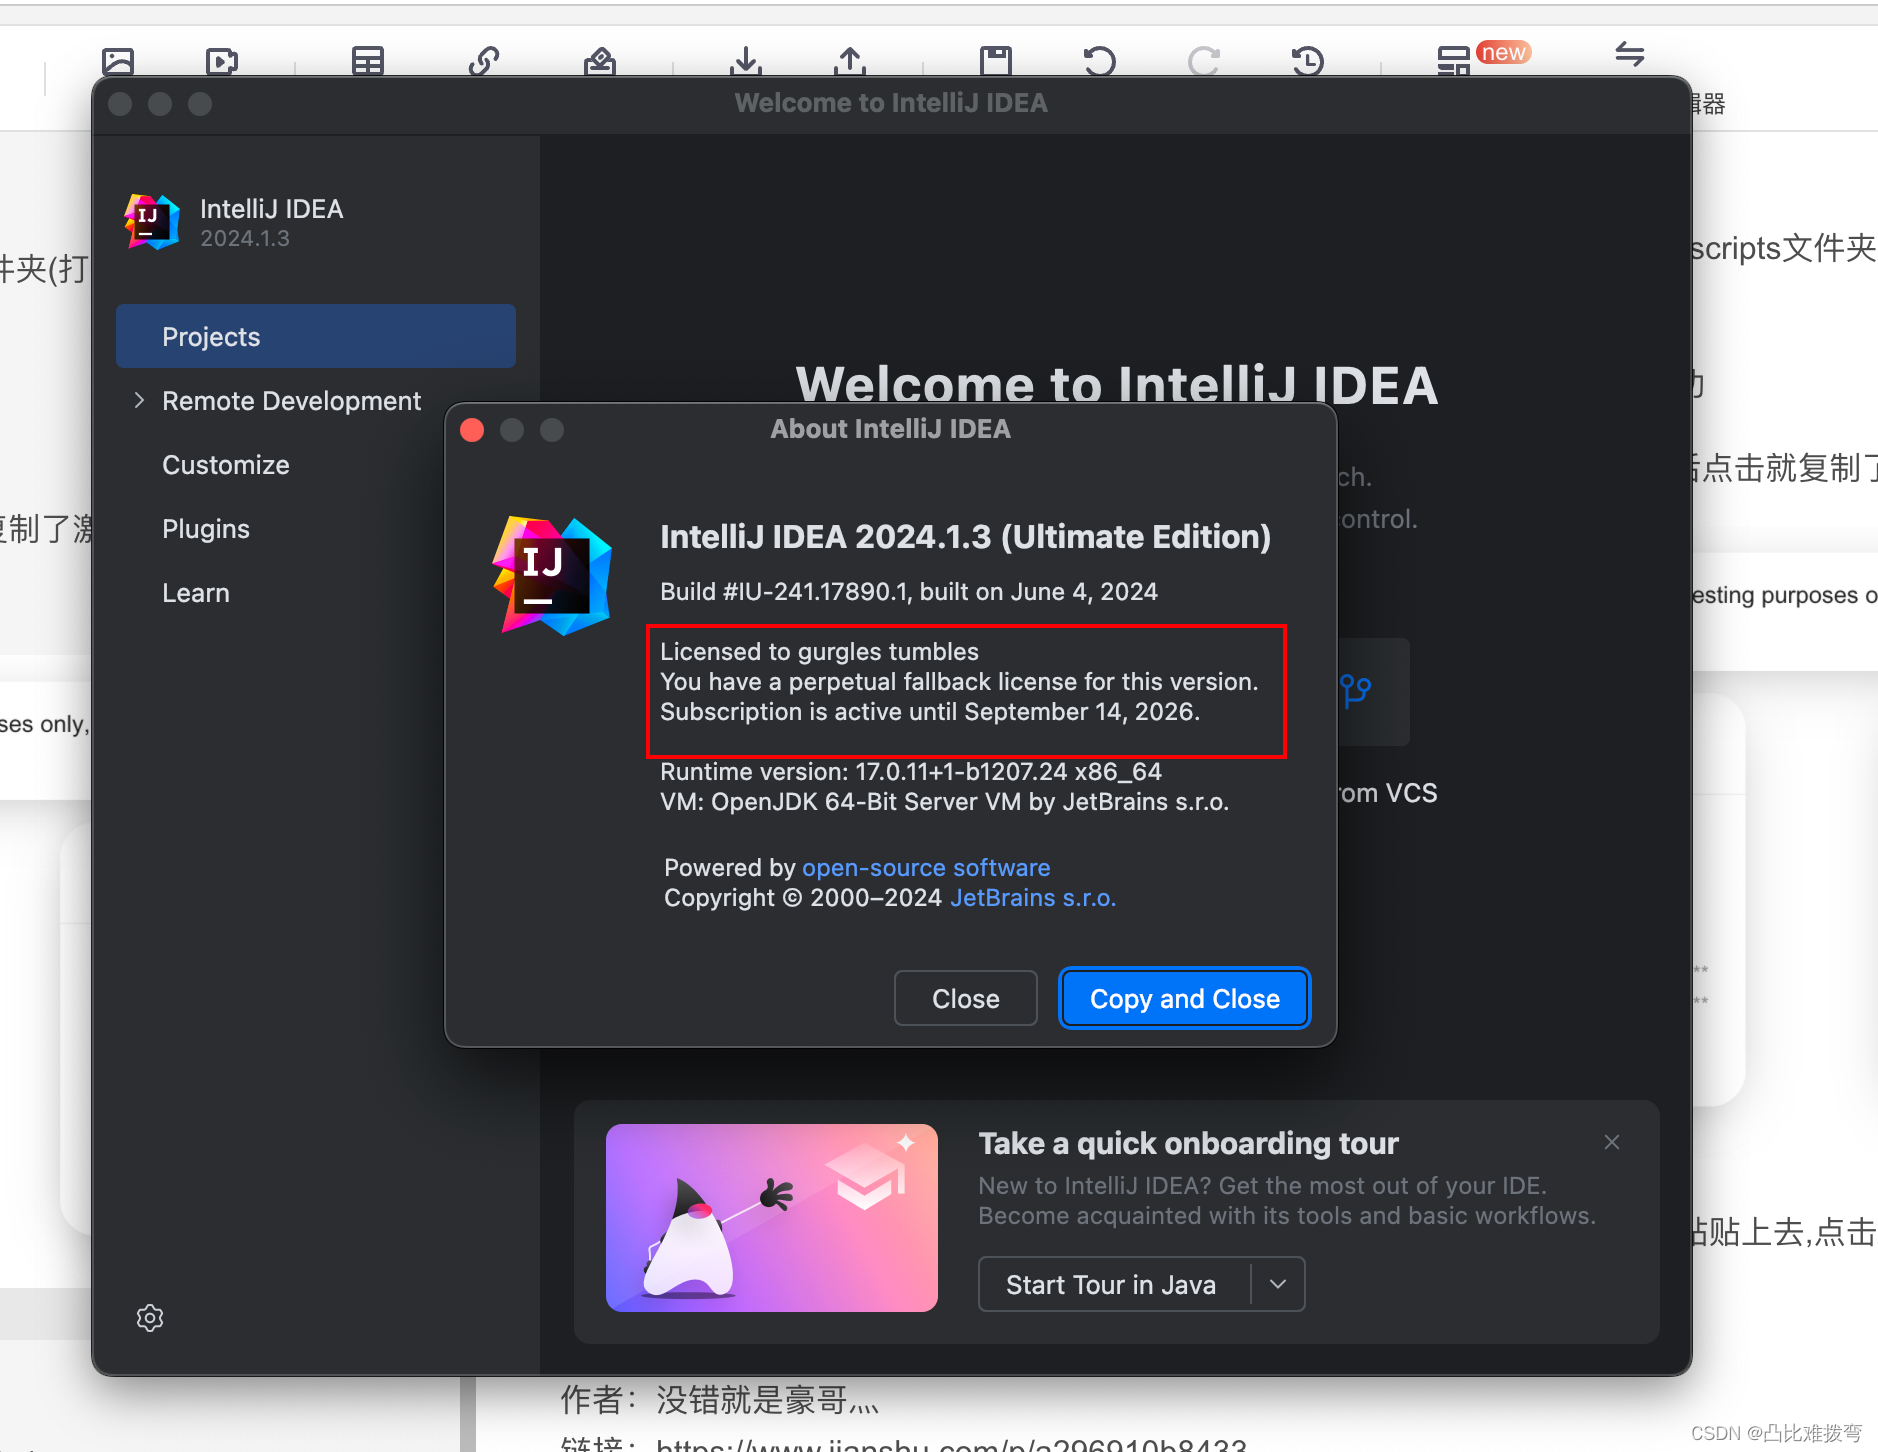This screenshot has width=1878, height=1452.
Task: Click the save floppy disk icon
Action: click(x=996, y=62)
